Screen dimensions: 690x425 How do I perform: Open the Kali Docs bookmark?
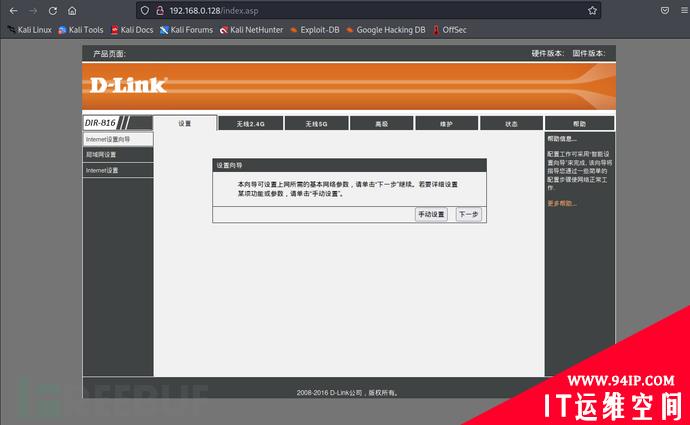pyautogui.click(x=132, y=30)
